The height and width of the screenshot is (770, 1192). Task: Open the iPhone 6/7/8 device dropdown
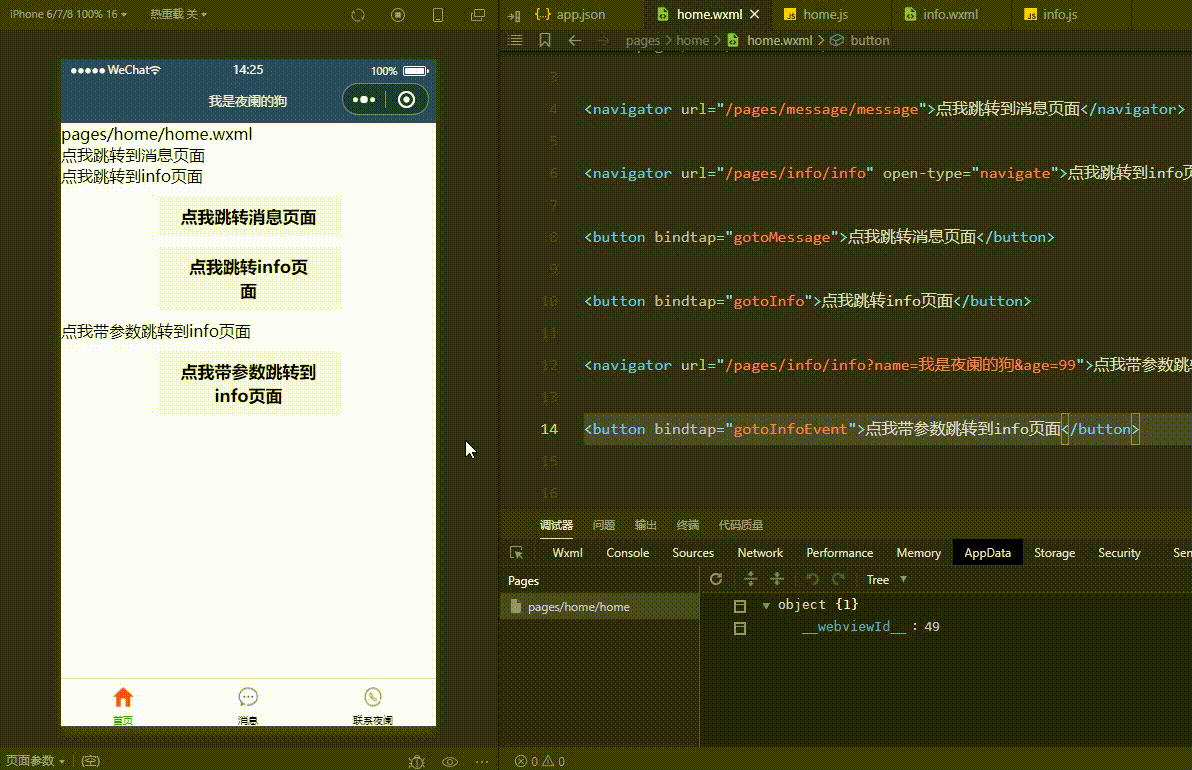click(68, 14)
